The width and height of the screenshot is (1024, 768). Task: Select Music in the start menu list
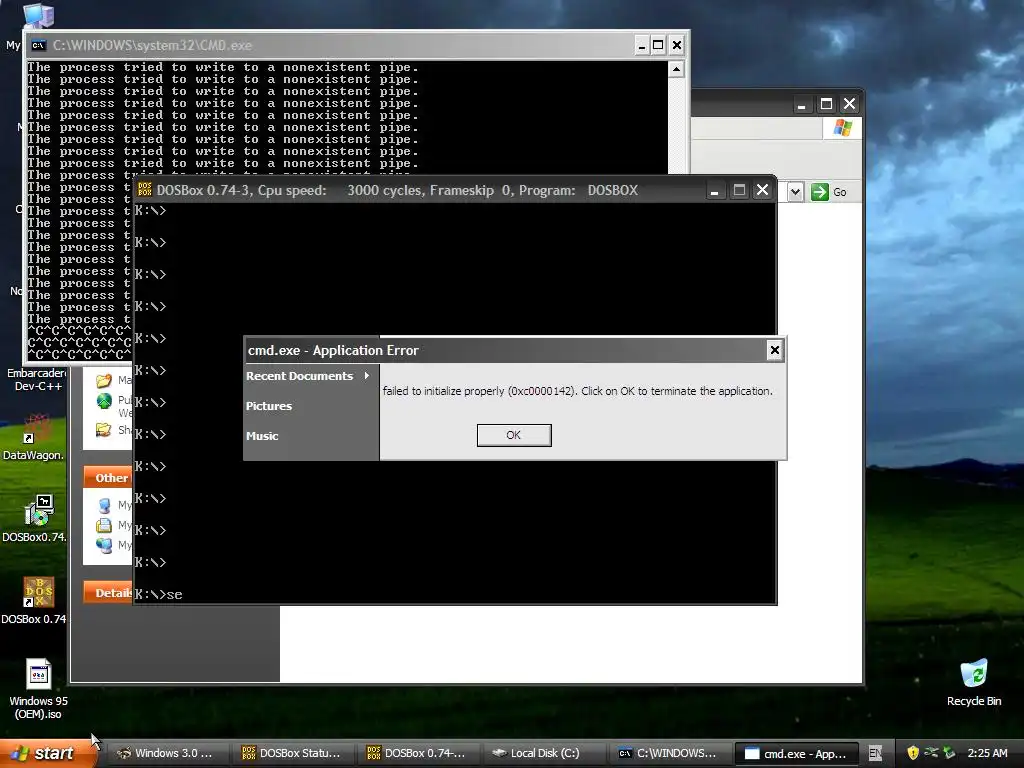point(262,436)
